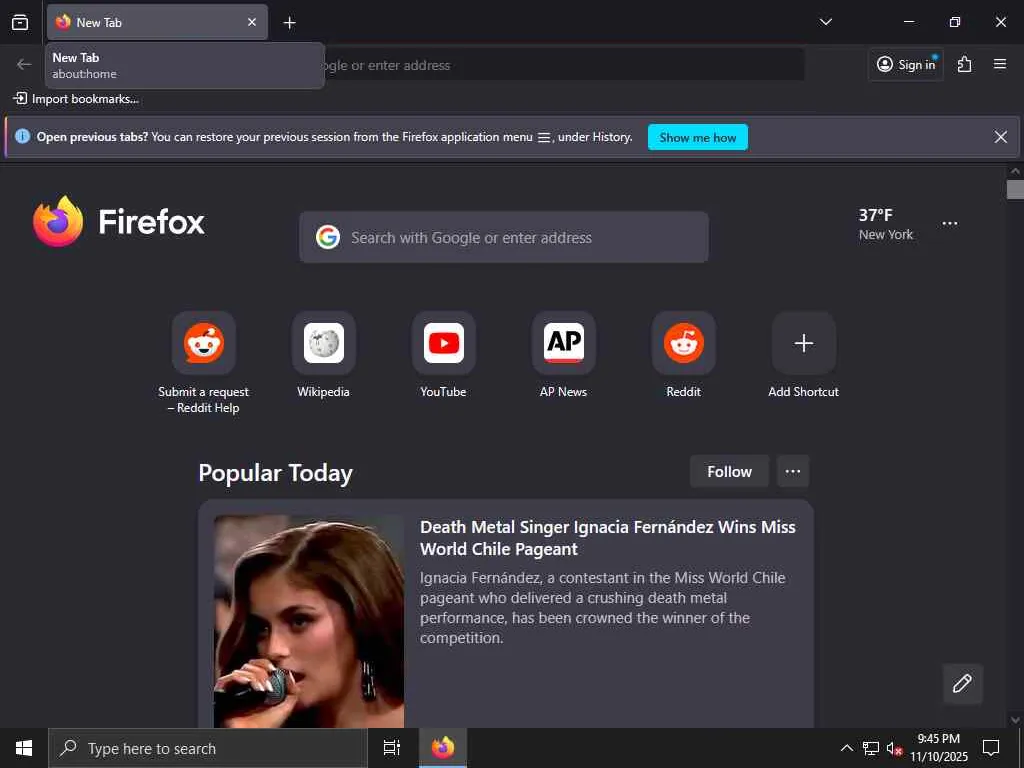Click the Google logo in search box
Screen dimensions: 1024x768
(328, 237)
